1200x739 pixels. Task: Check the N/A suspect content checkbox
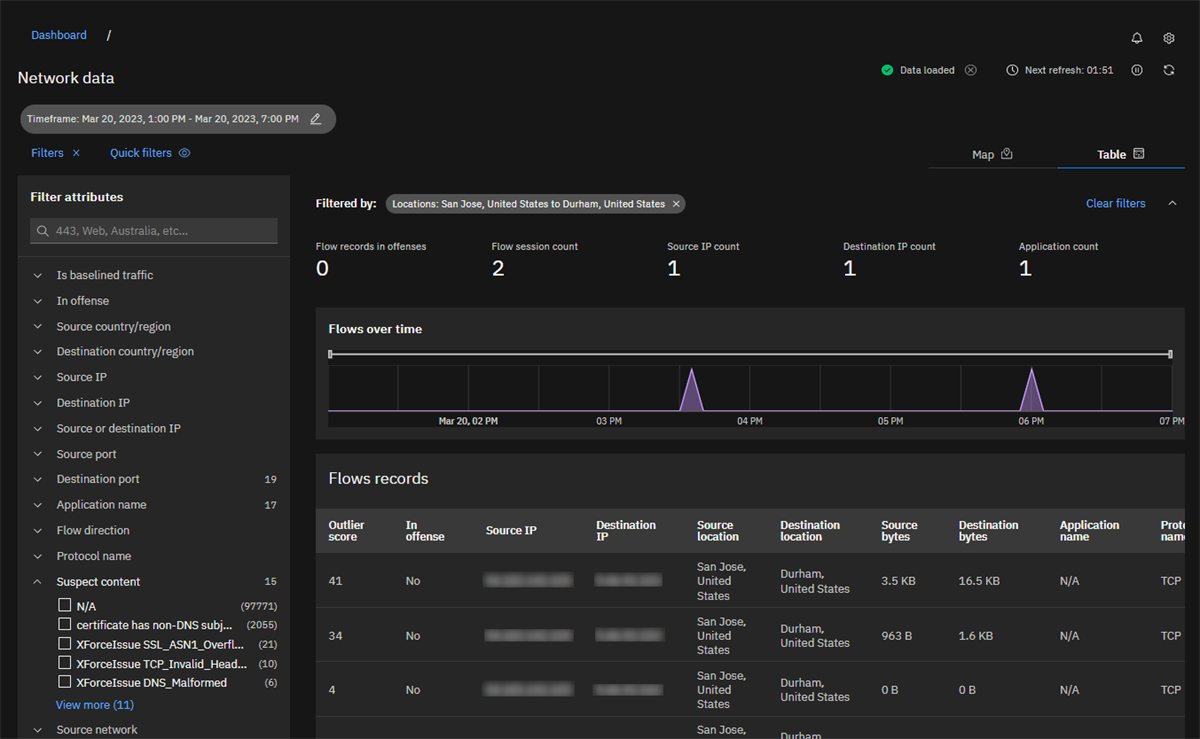click(x=64, y=605)
